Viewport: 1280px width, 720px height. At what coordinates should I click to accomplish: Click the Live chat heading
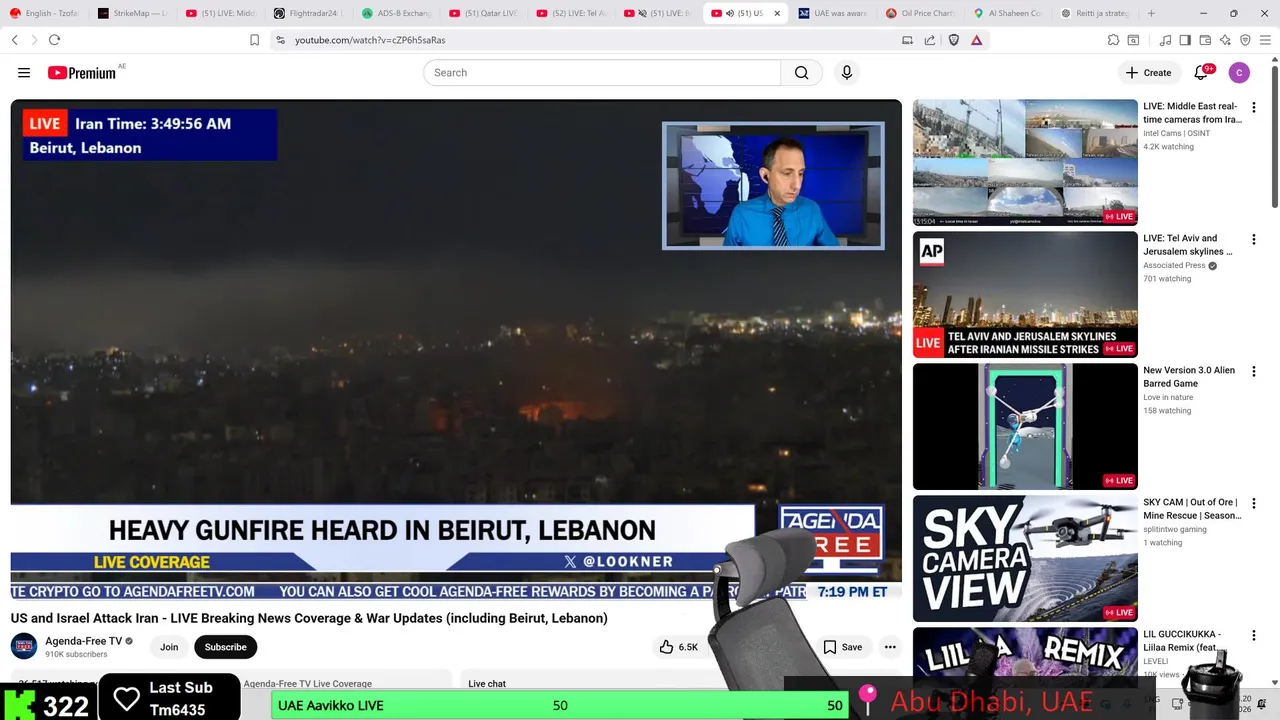(x=487, y=684)
